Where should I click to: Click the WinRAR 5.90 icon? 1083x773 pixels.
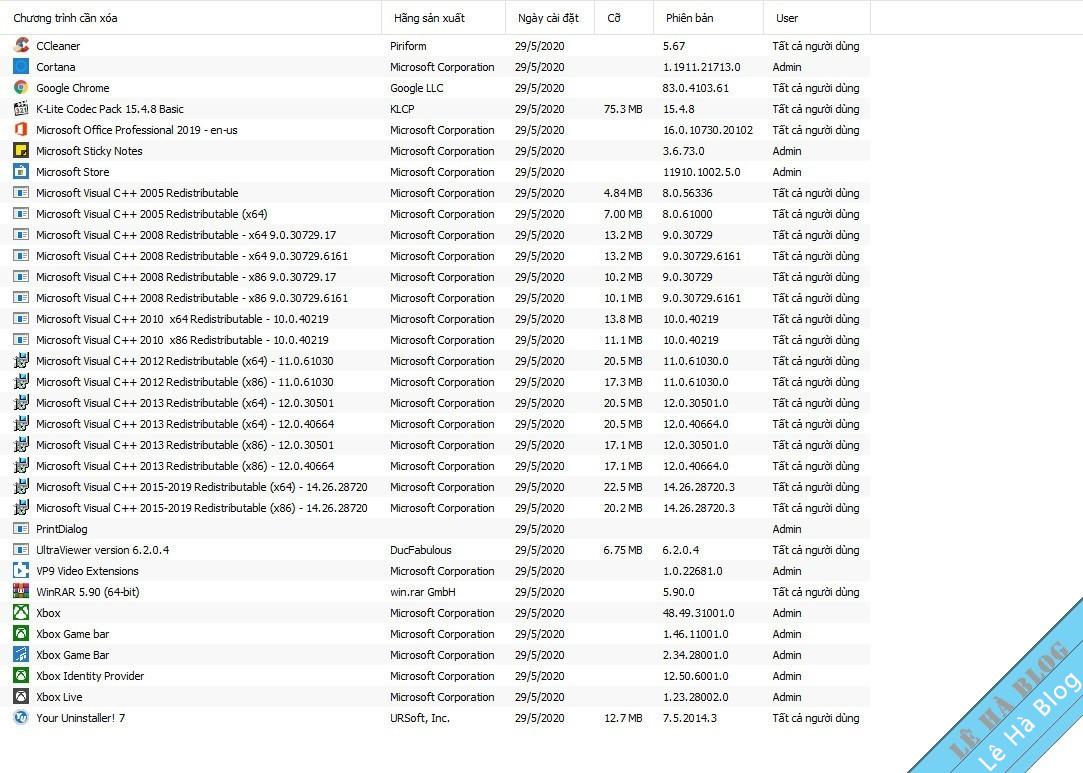pos(21,592)
